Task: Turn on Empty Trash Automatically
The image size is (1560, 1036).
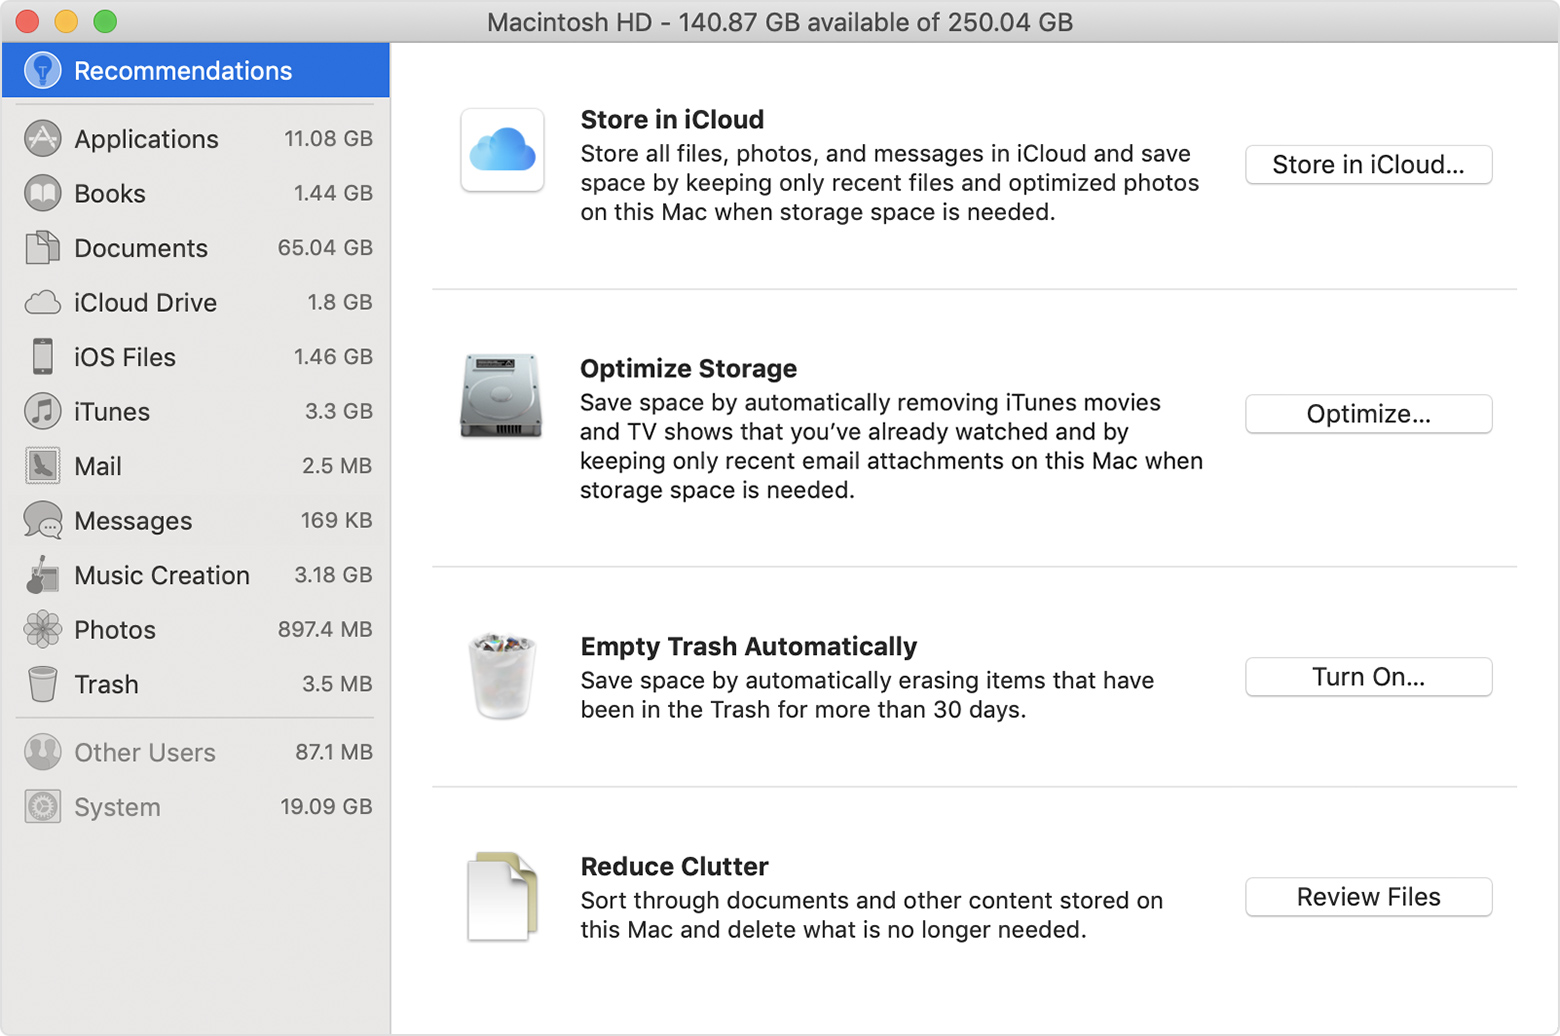Action: 1368,677
